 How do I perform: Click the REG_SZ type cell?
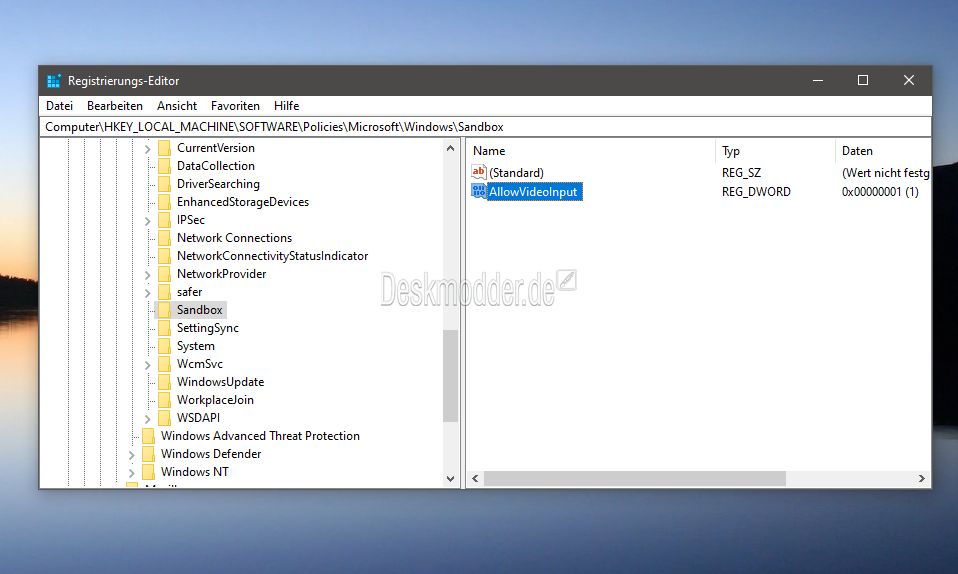coord(741,173)
